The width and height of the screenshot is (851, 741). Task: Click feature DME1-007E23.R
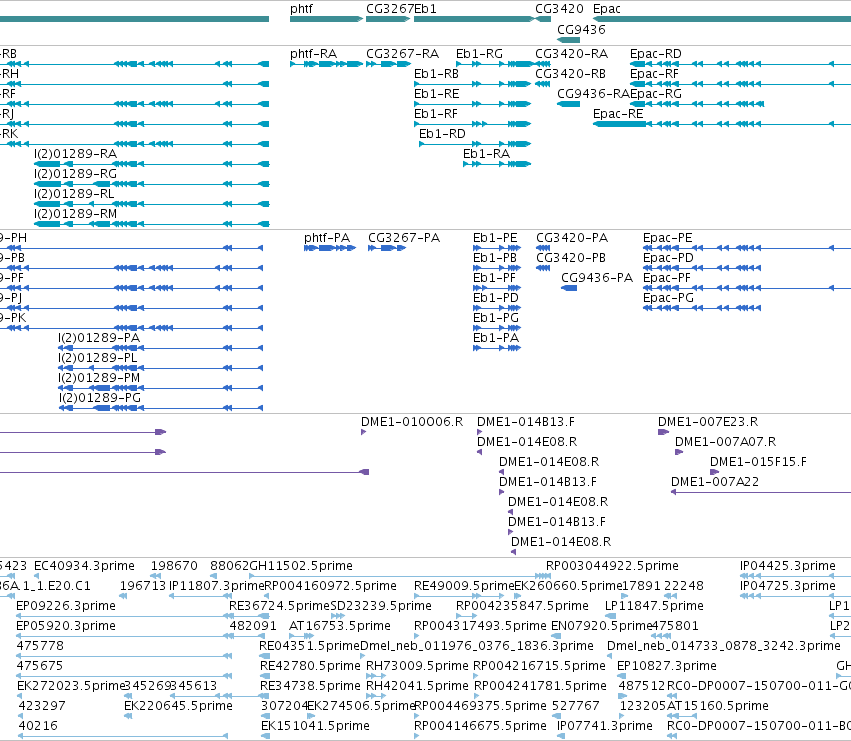(708, 422)
